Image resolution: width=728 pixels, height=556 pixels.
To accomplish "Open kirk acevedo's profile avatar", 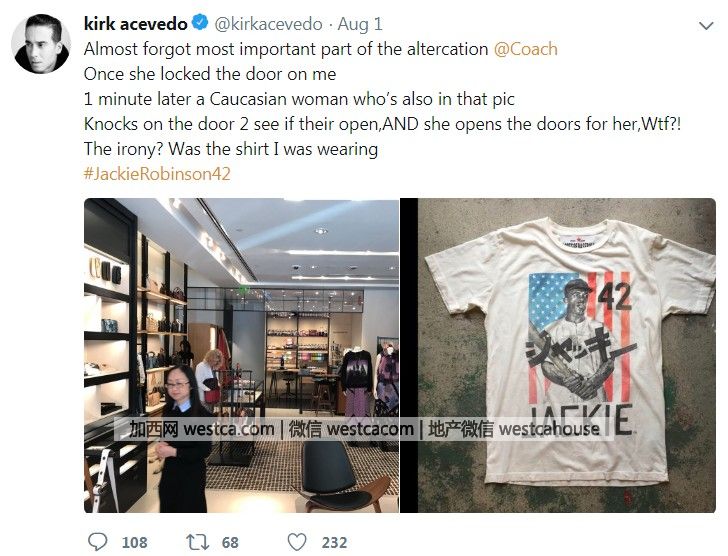I will [x=41, y=44].
